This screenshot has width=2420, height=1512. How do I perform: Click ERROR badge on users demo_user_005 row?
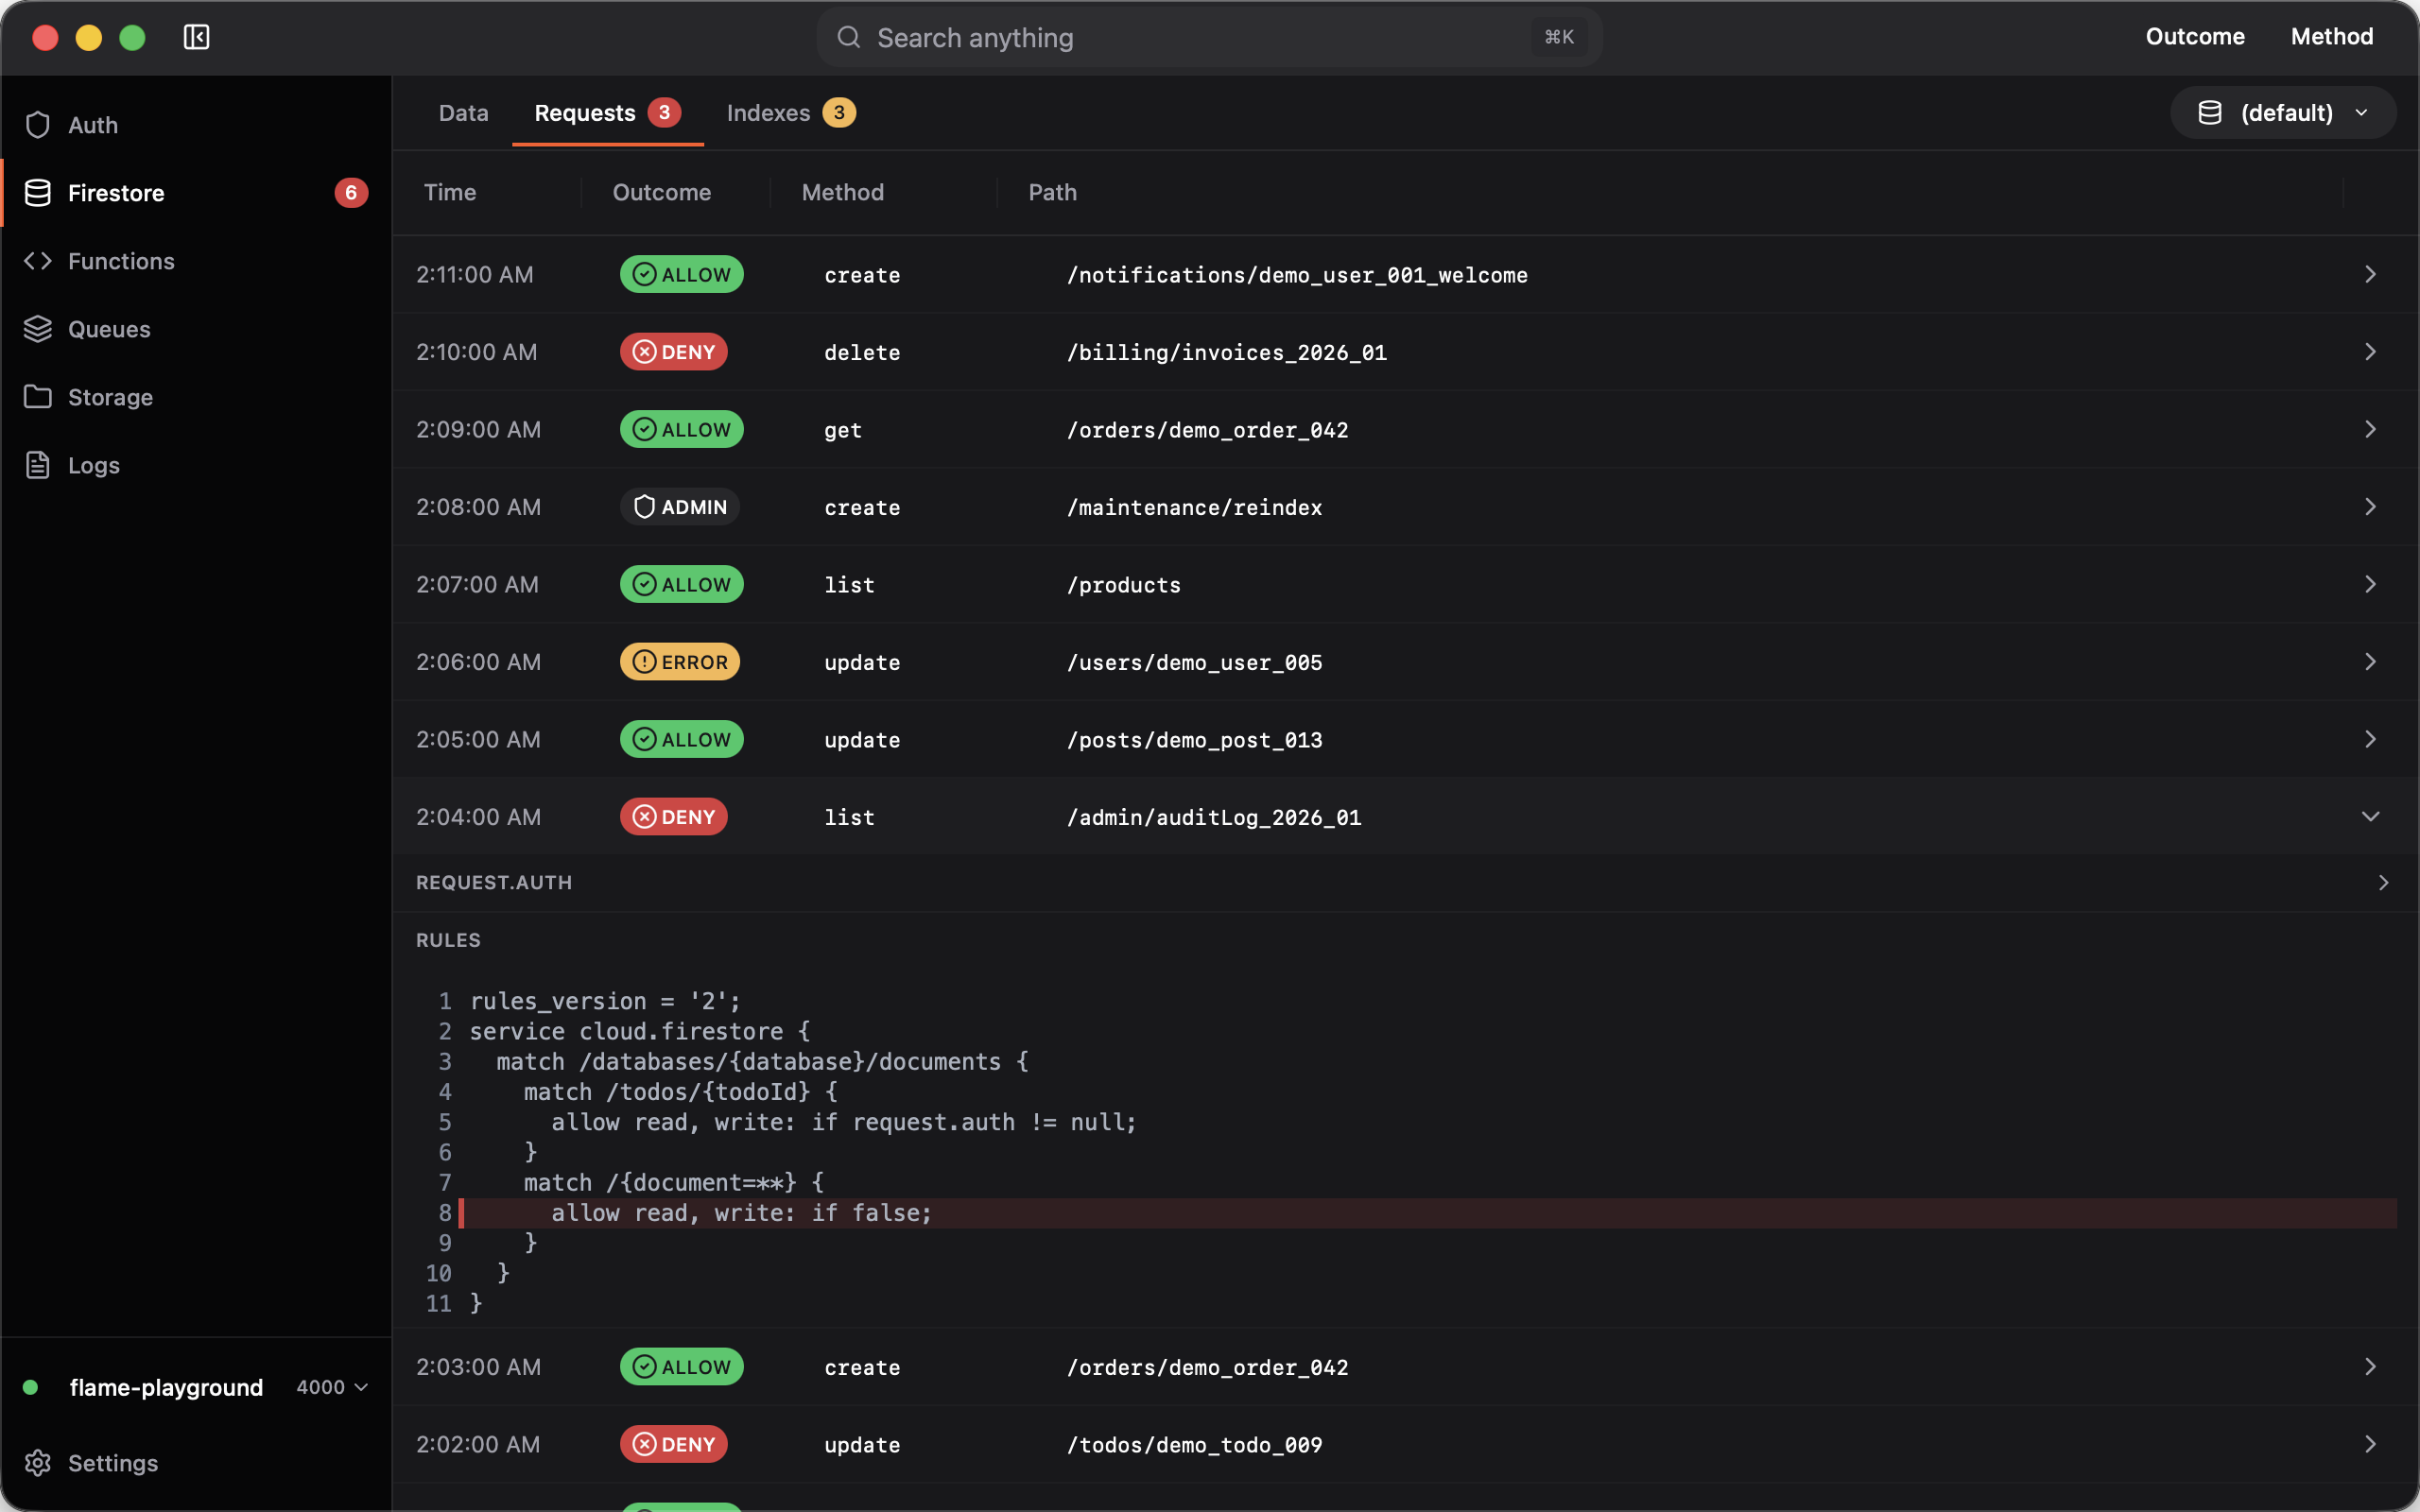click(680, 662)
